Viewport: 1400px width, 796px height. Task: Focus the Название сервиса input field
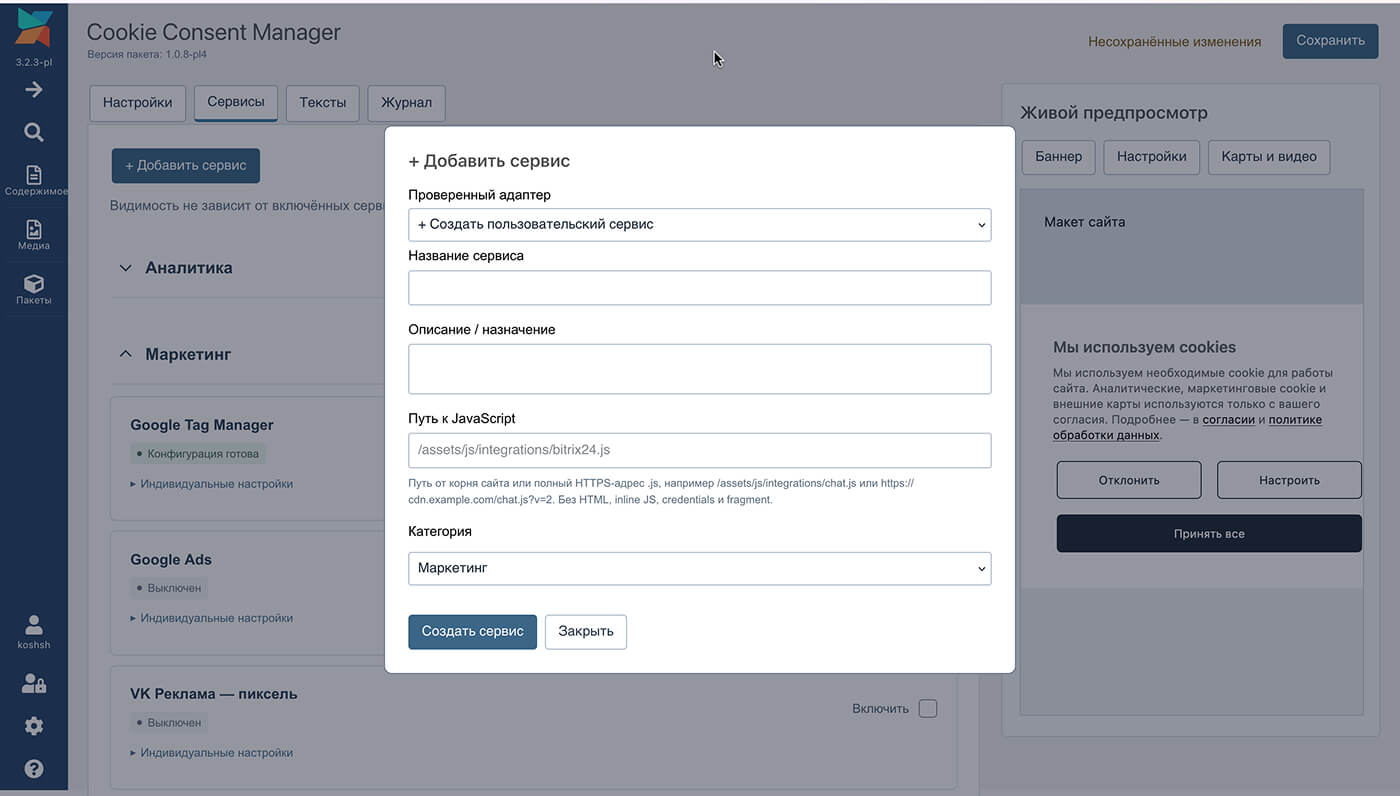(699, 288)
